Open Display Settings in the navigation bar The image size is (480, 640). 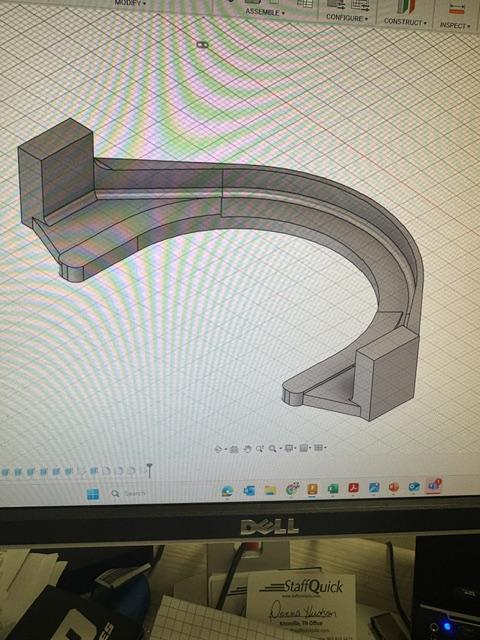coord(289,448)
